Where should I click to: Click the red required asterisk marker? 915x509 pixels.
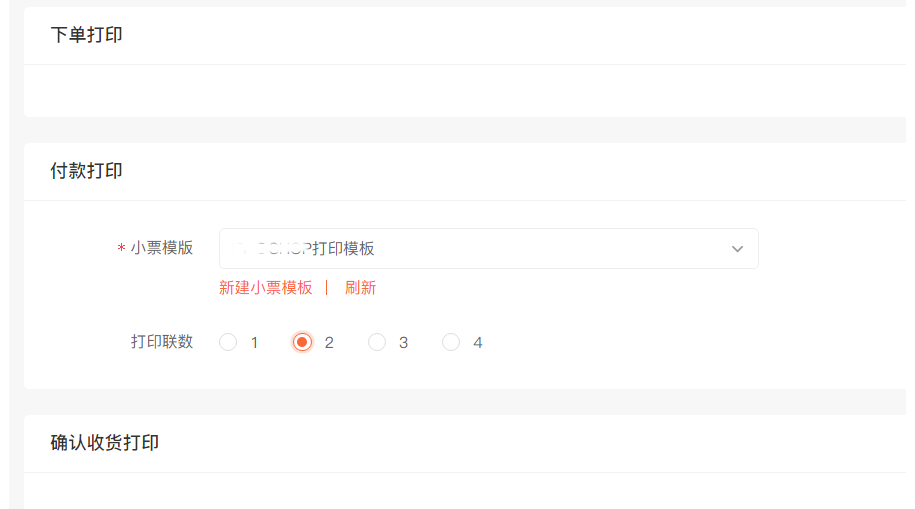click(121, 248)
